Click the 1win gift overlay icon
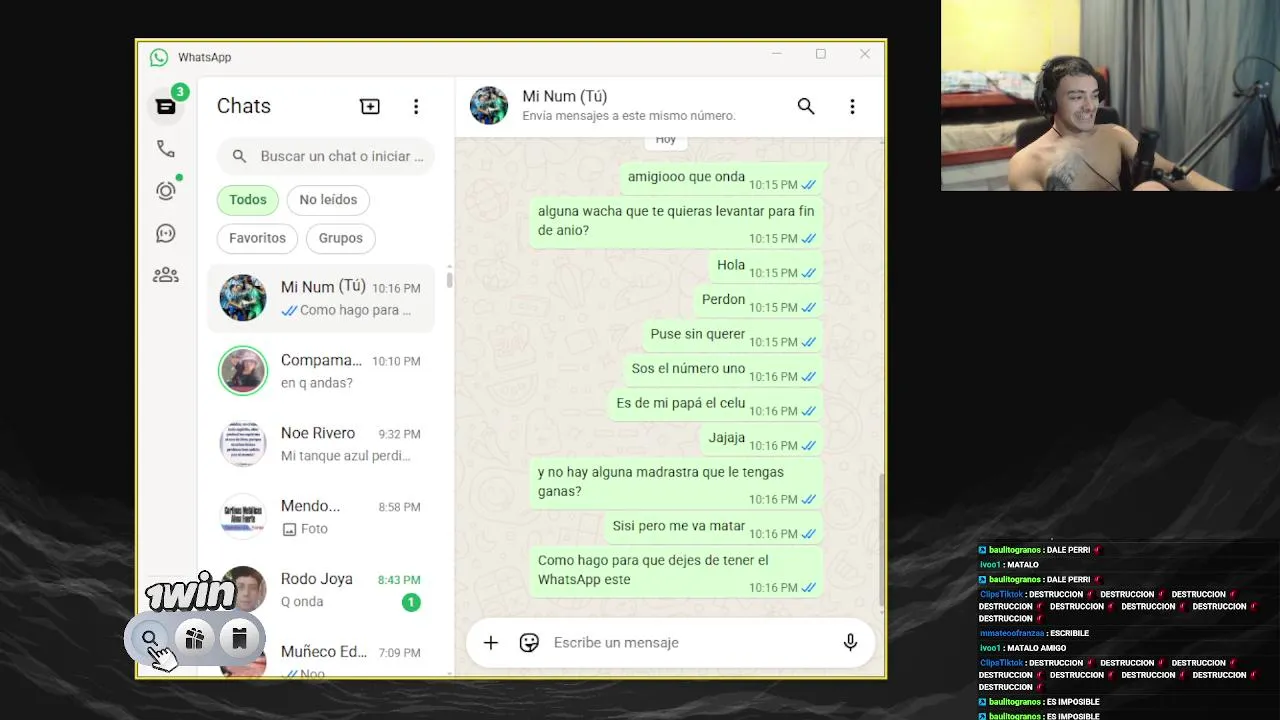Screen dimensions: 1280x720 (x=195, y=638)
